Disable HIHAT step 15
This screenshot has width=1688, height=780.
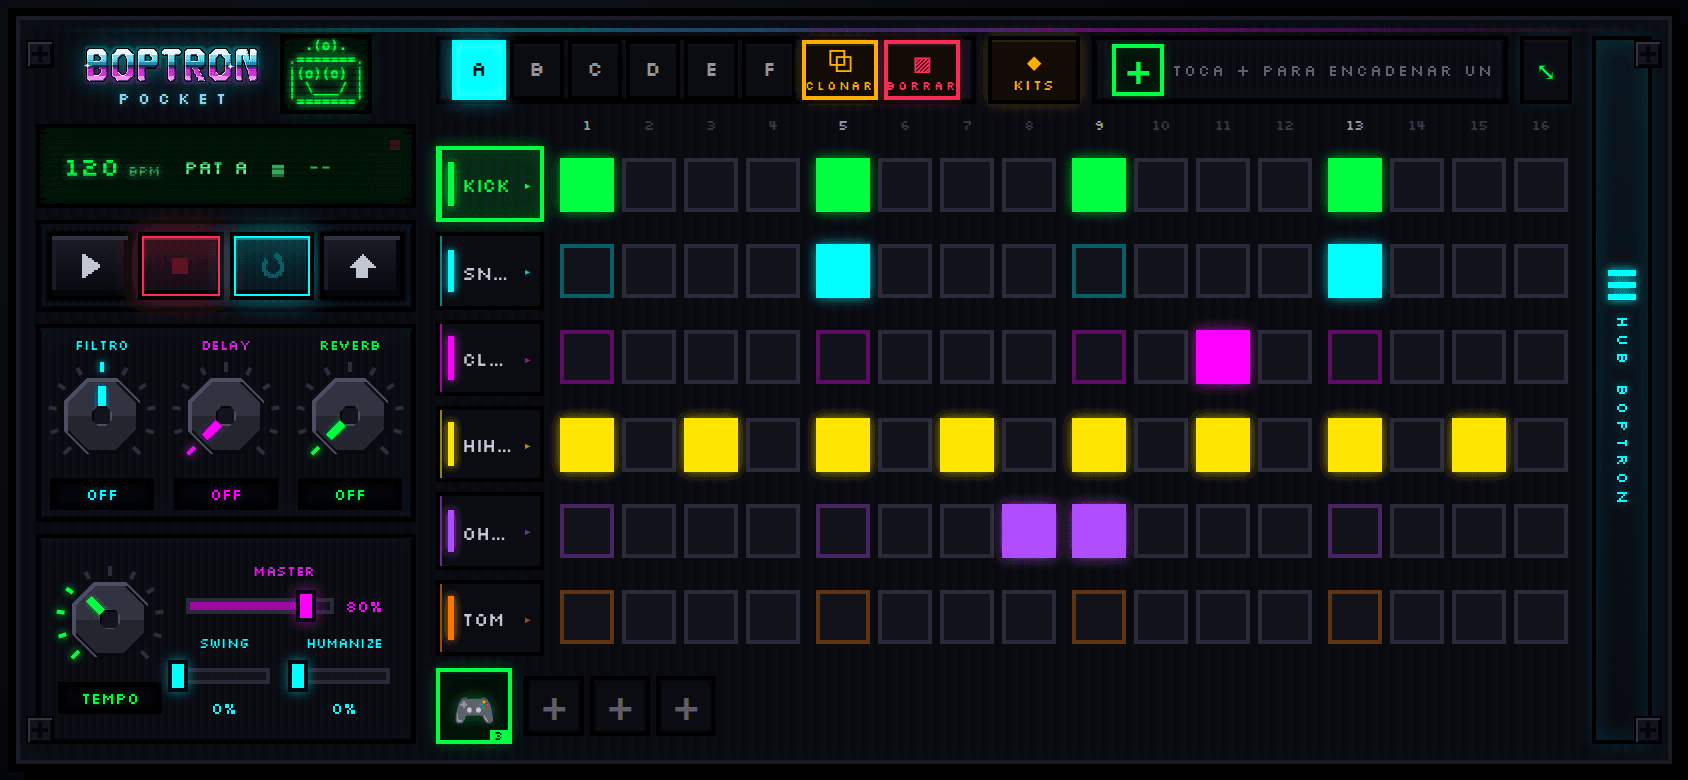point(1479,445)
